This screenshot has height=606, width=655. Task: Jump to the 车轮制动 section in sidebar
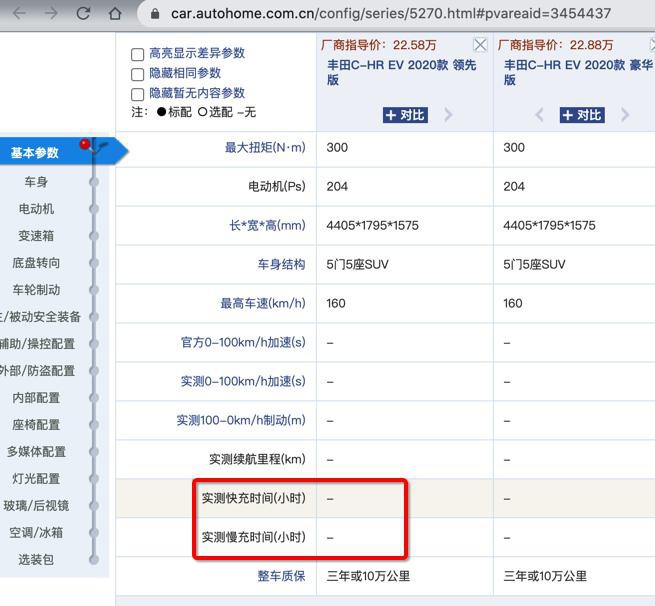point(36,289)
